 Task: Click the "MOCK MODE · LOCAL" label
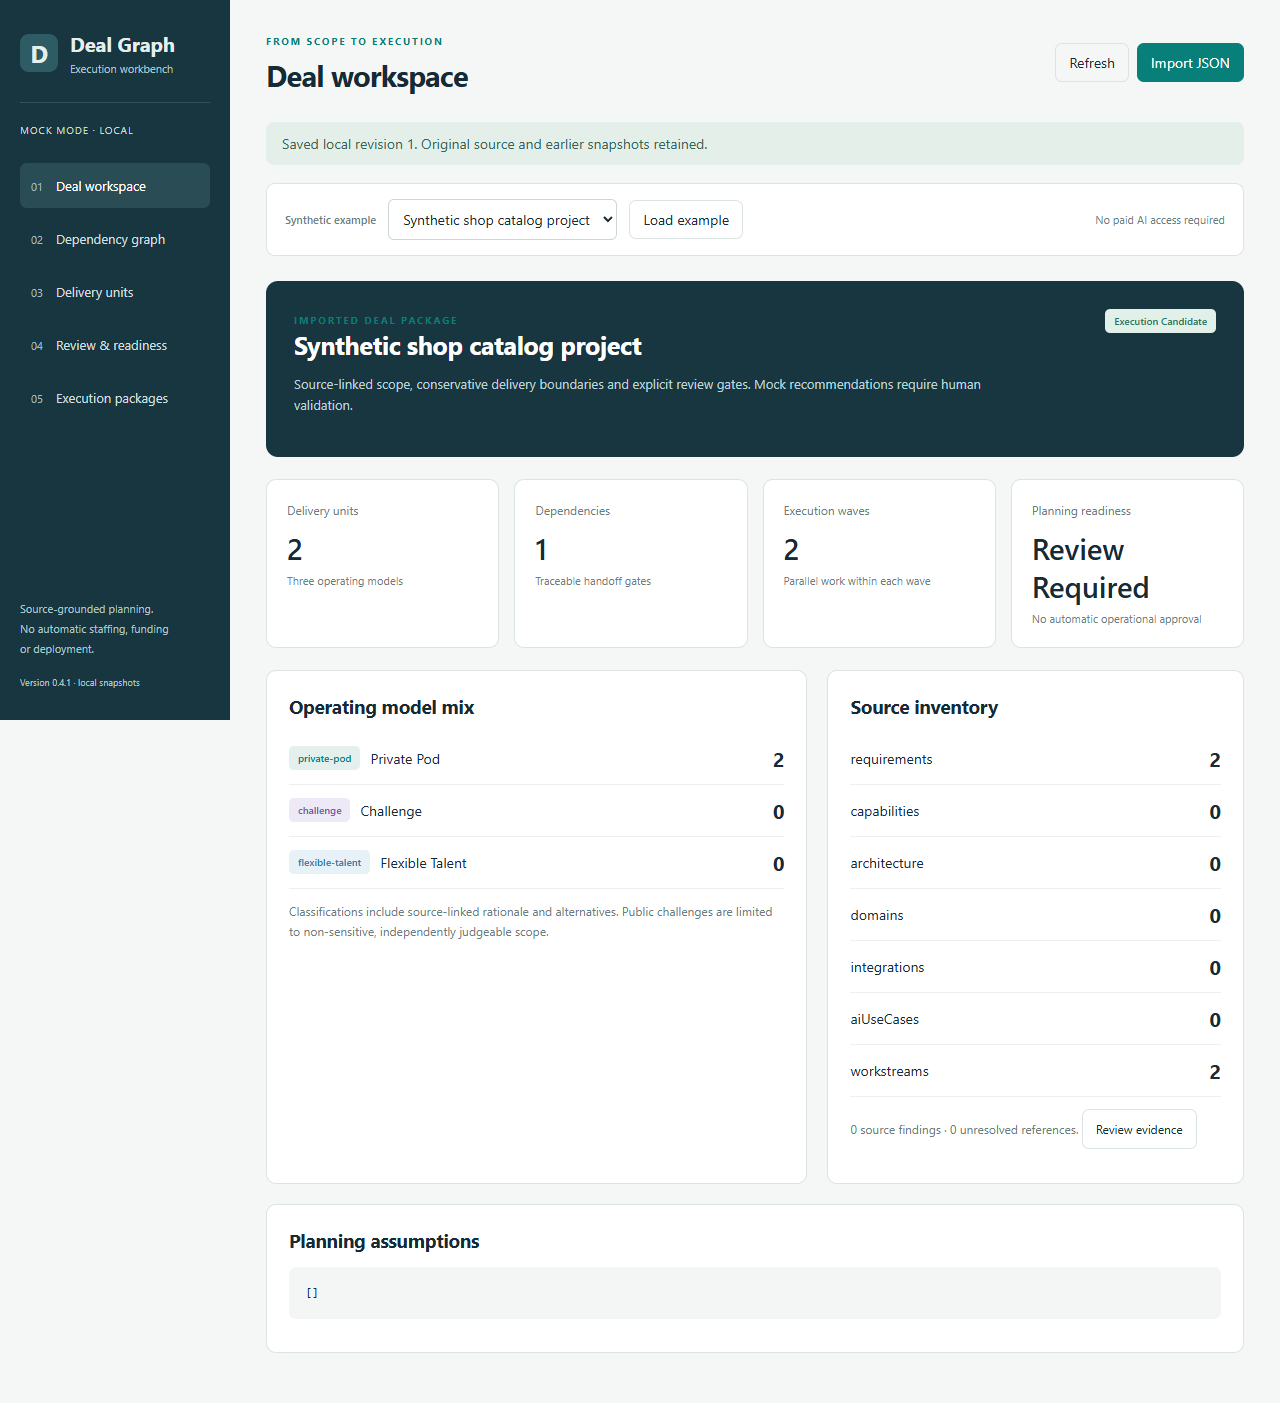[x=77, y=131]
